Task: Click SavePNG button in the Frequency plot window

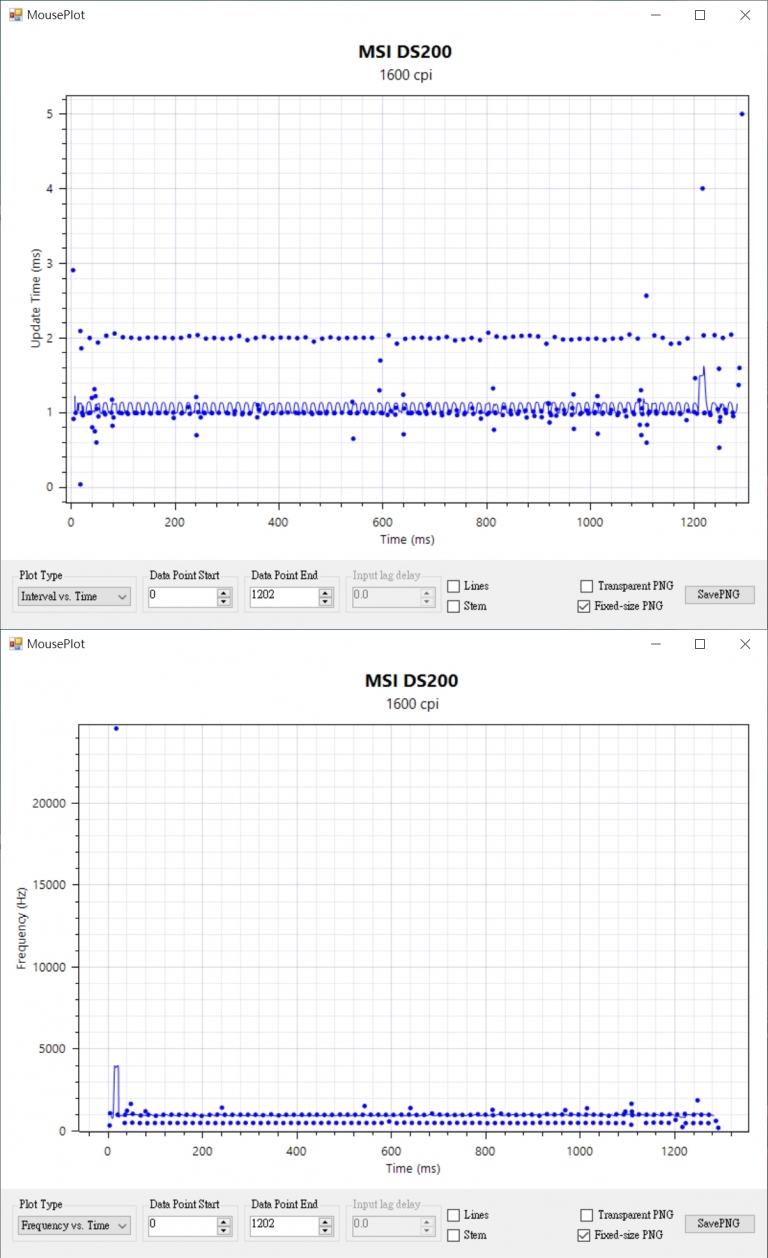Action: point(720,1223)
